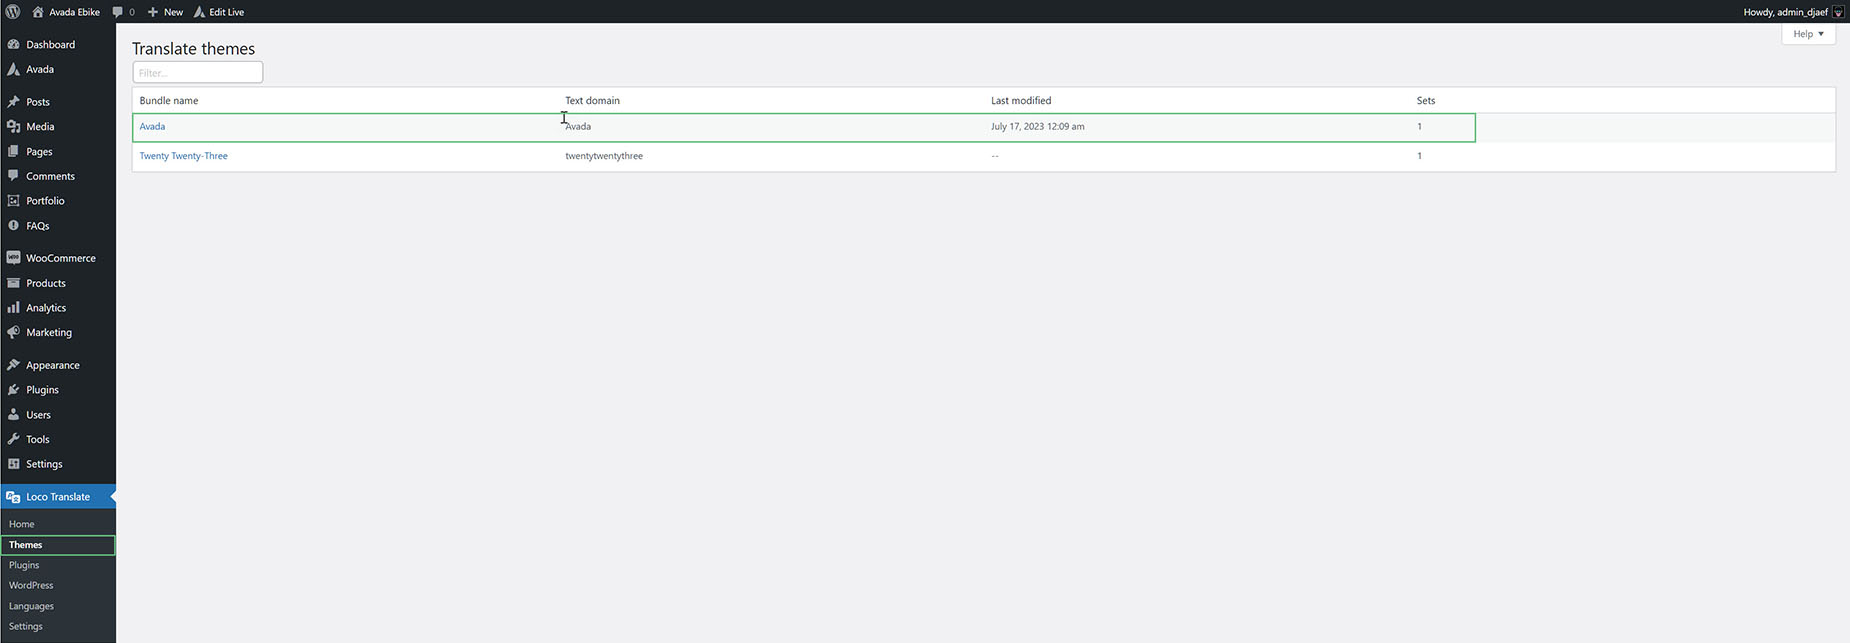
Task: Click the Avada logo icon in sidebar
Action: click(x=13, y=69)
